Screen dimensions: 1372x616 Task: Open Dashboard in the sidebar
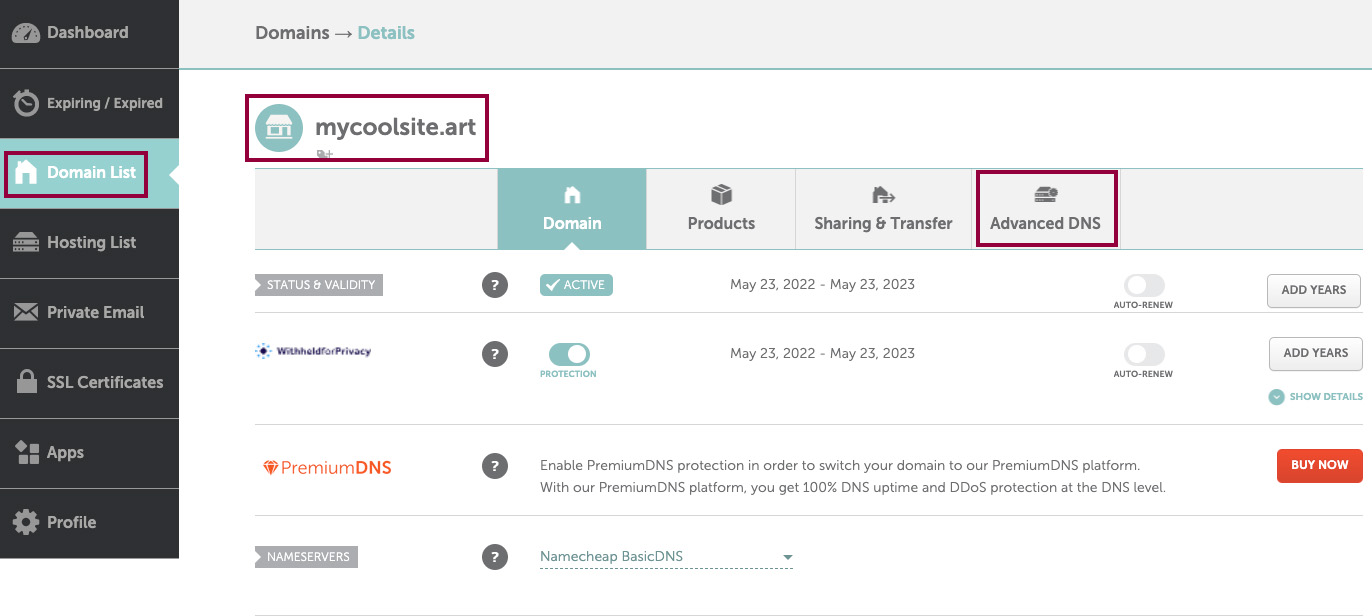pyautogui.click(x=89, y=33)
